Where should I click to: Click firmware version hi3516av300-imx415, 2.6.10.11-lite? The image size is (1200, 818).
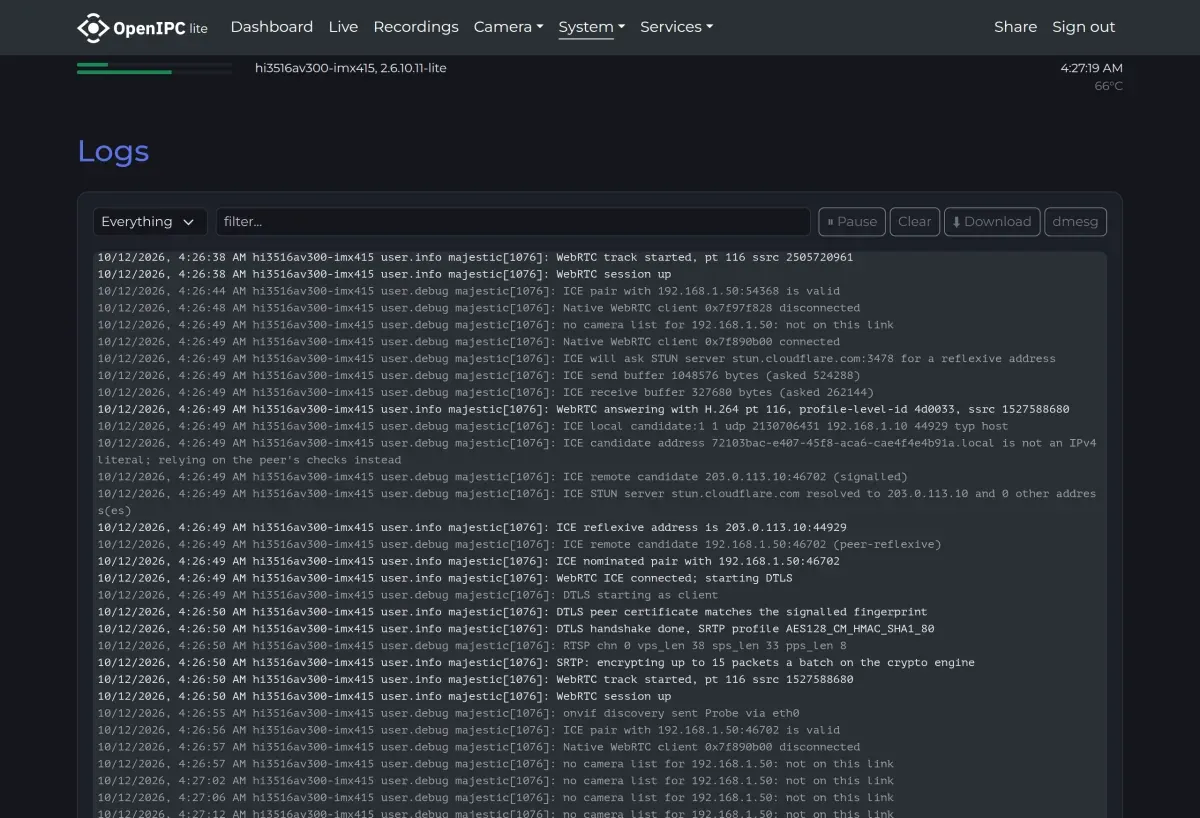tap(351, 68)
